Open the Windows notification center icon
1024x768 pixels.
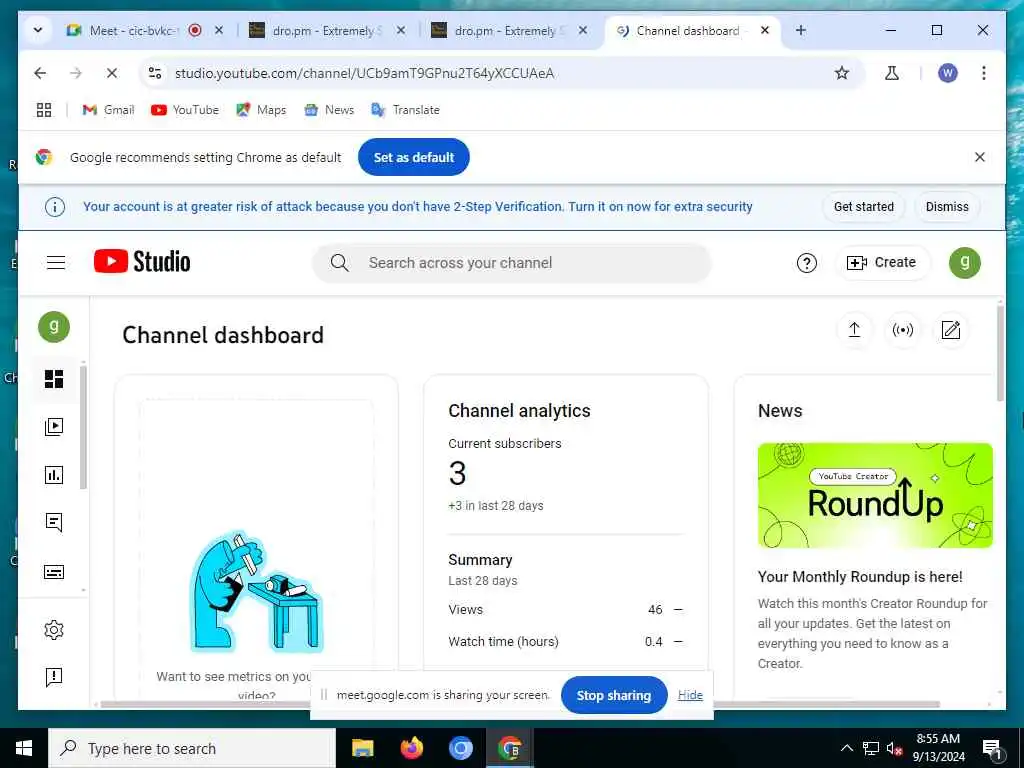pyautogui.click(x=992, y=749)
